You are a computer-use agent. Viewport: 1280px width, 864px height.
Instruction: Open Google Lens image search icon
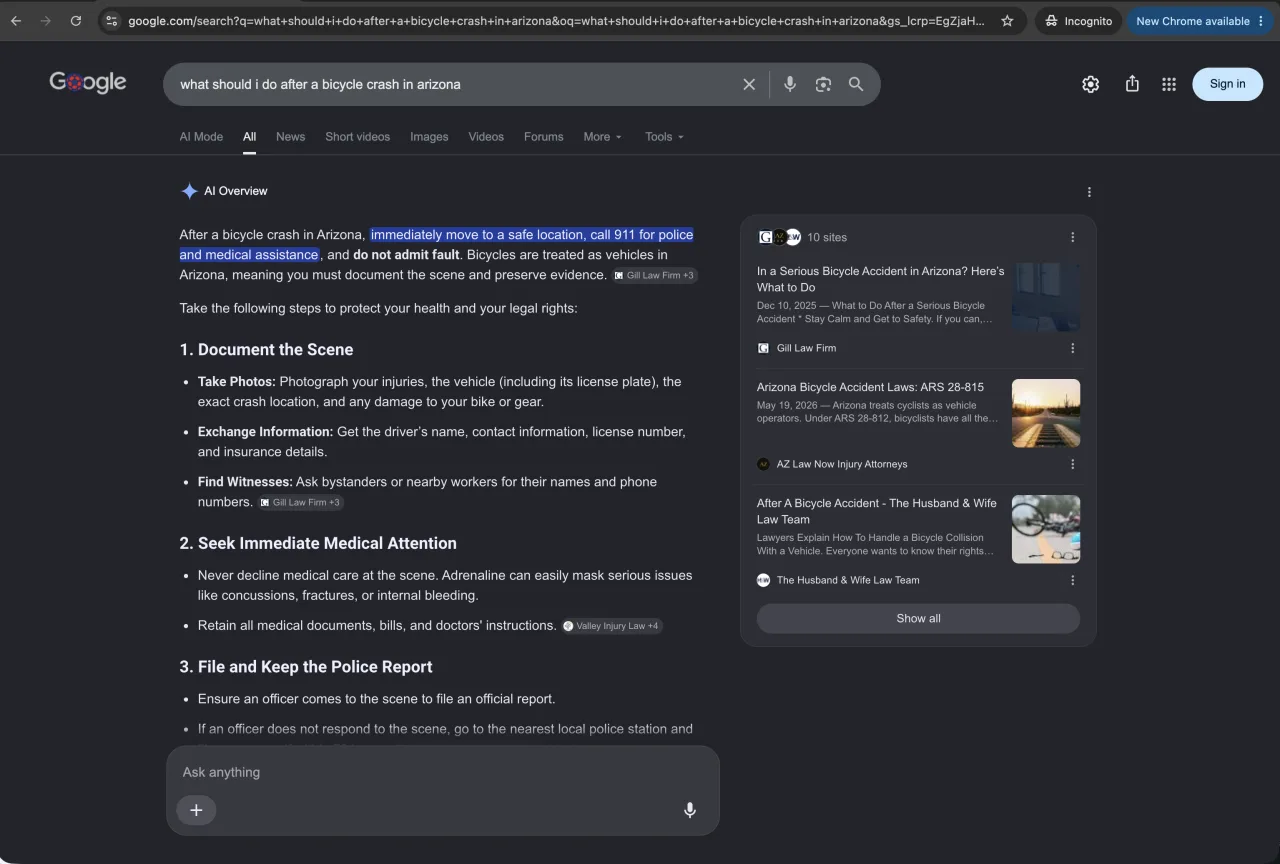(x=823, y=85)
